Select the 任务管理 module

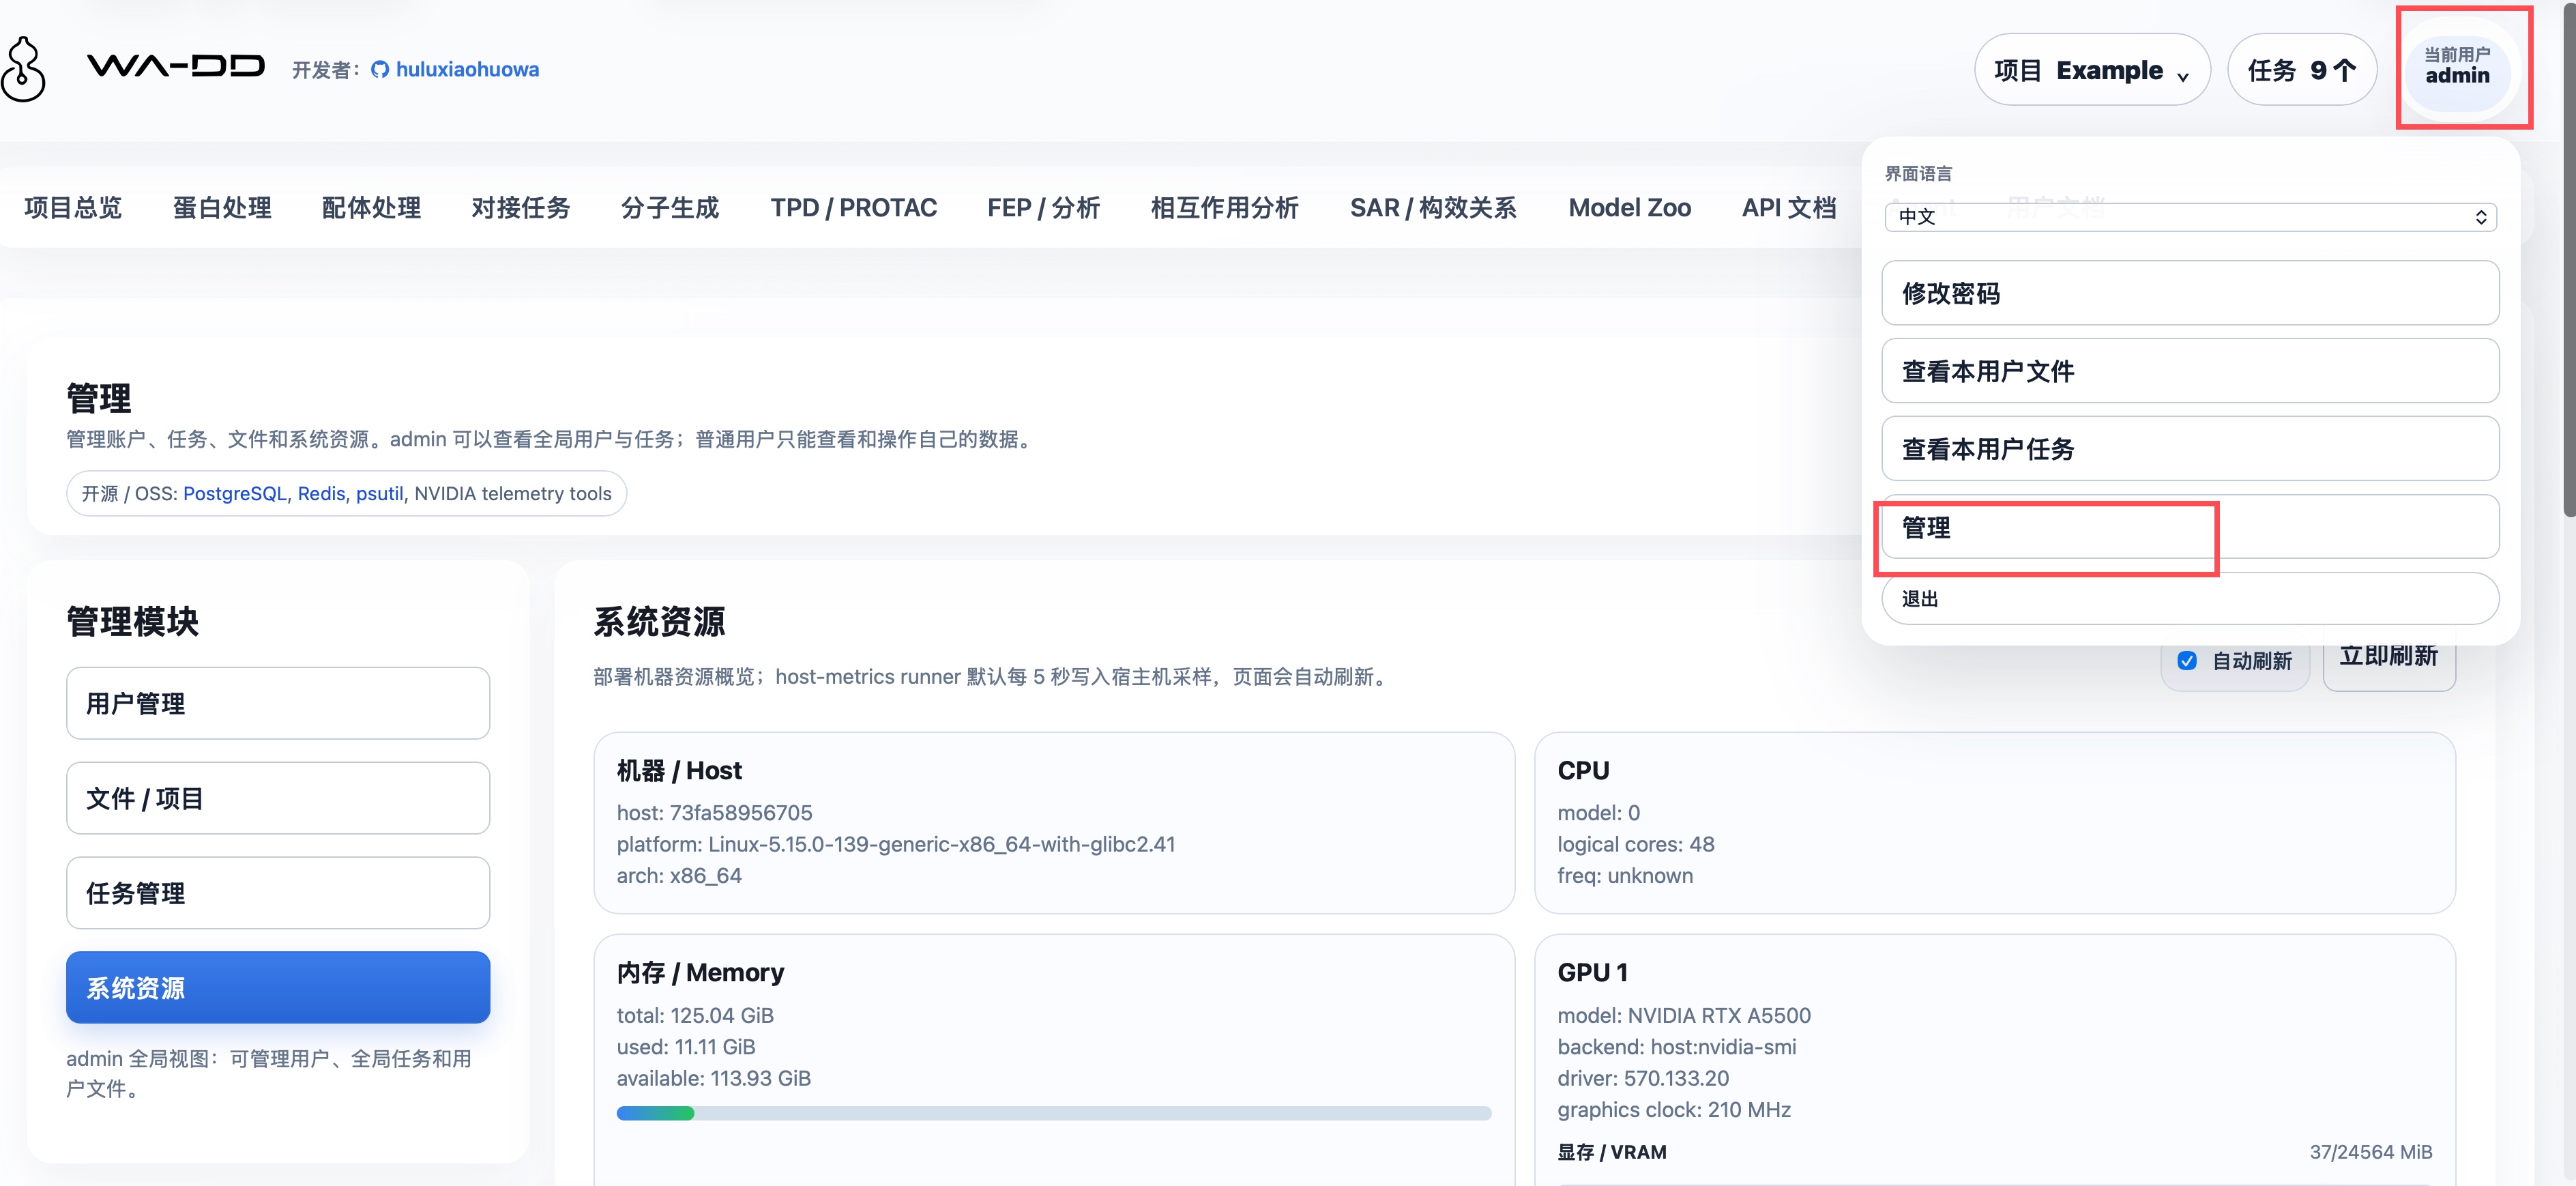278,893
